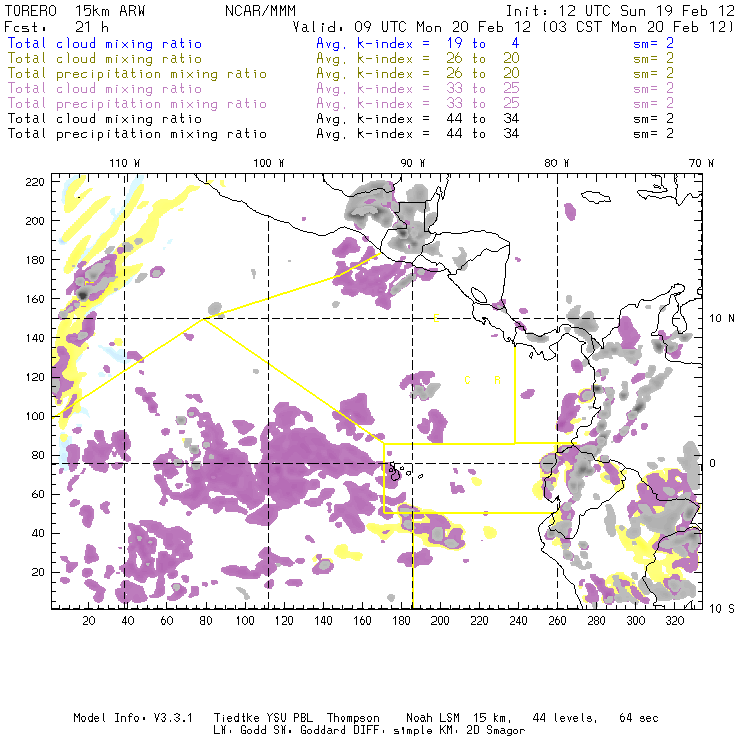Click the '64 sec' time step text
This screenshot has height=740, width=740.
[639, 718]
